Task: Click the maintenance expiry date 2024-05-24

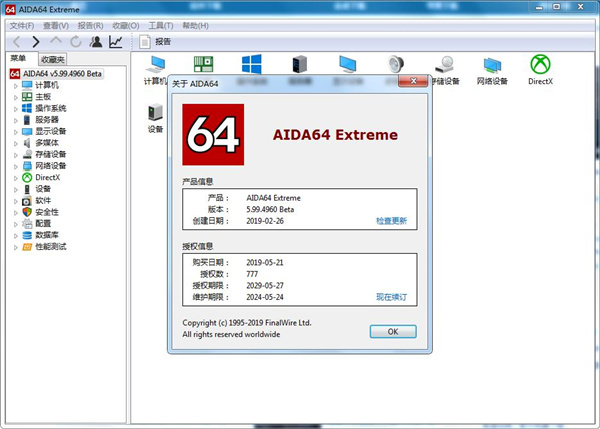Action: coord(265,297)
